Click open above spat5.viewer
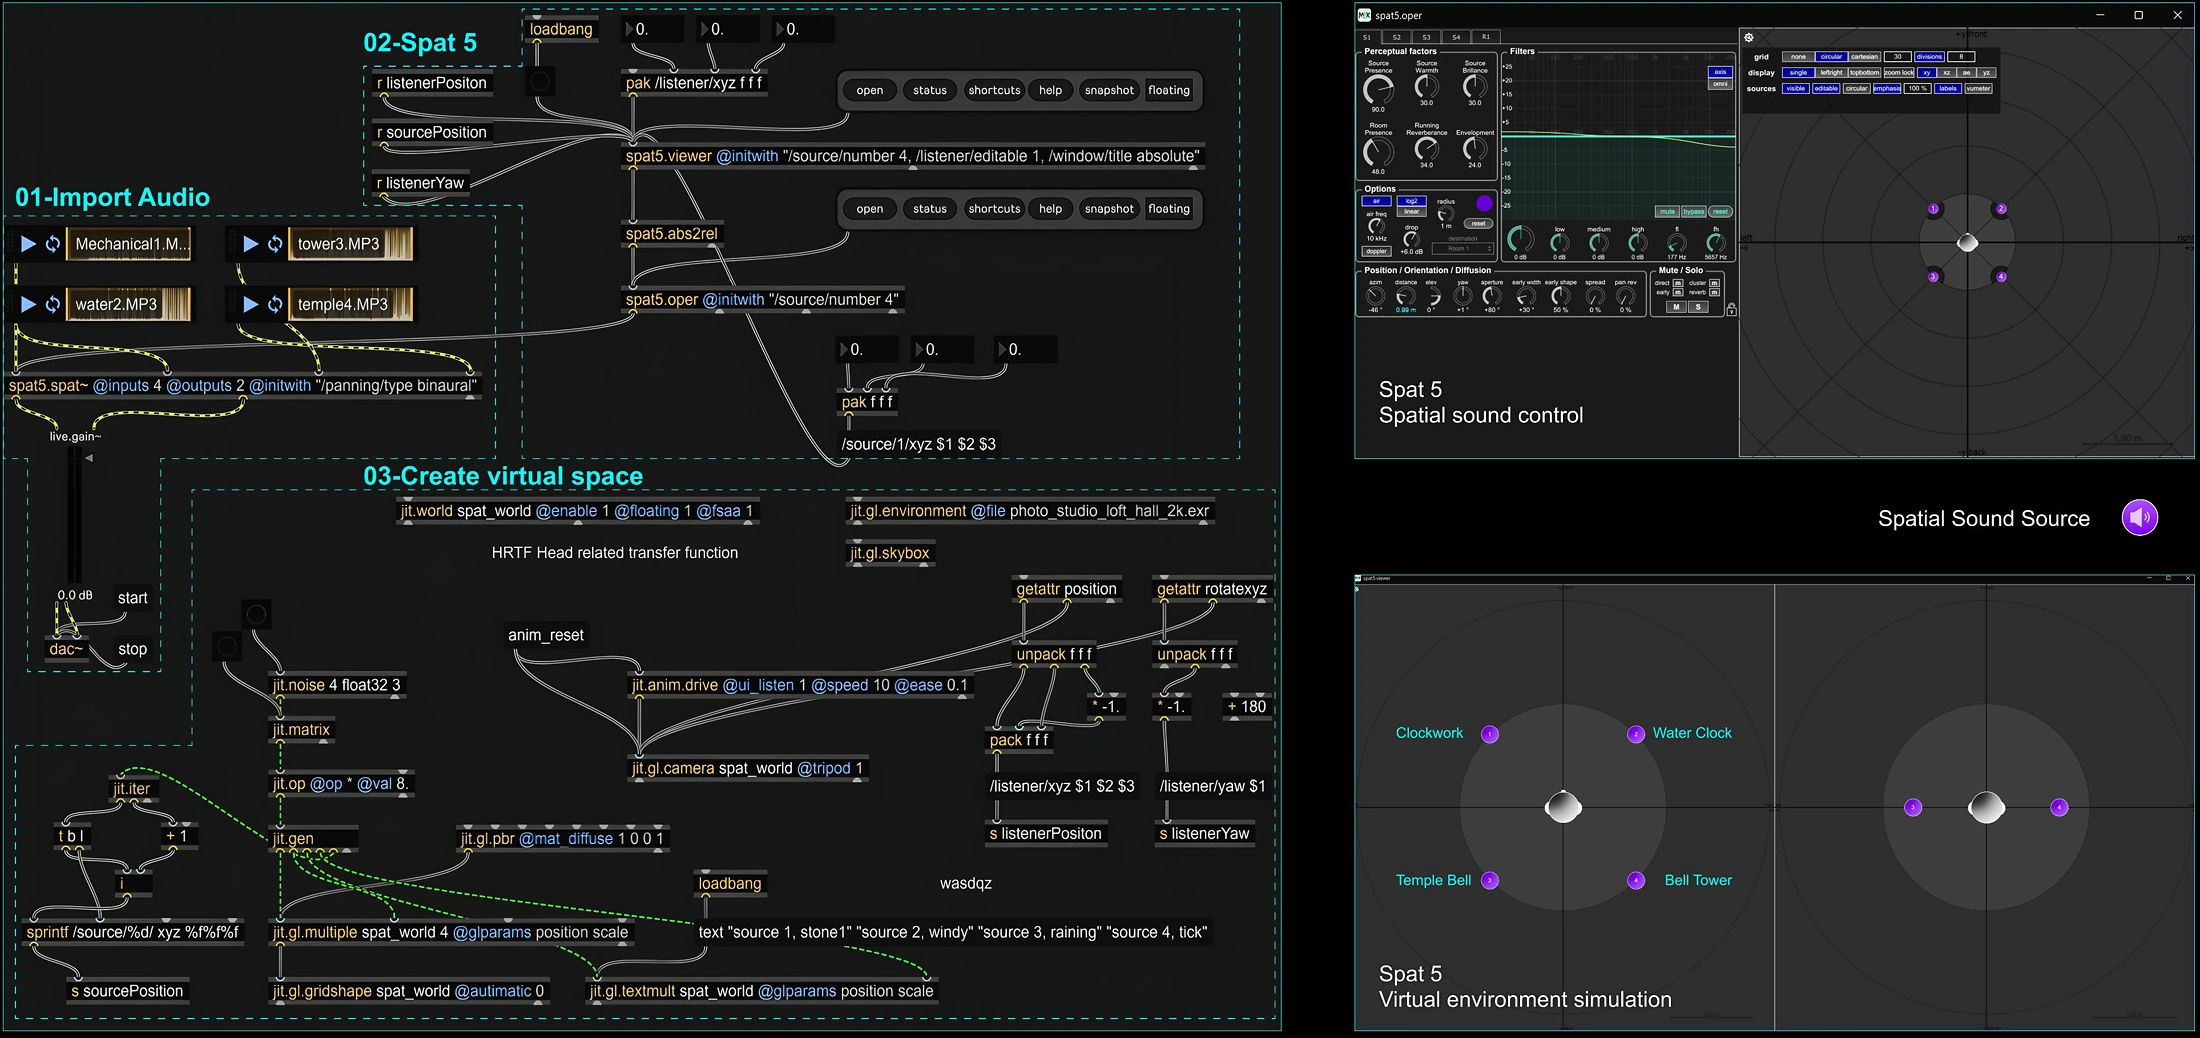The width and height of the screenshot is (2200, 1038). 870,90
